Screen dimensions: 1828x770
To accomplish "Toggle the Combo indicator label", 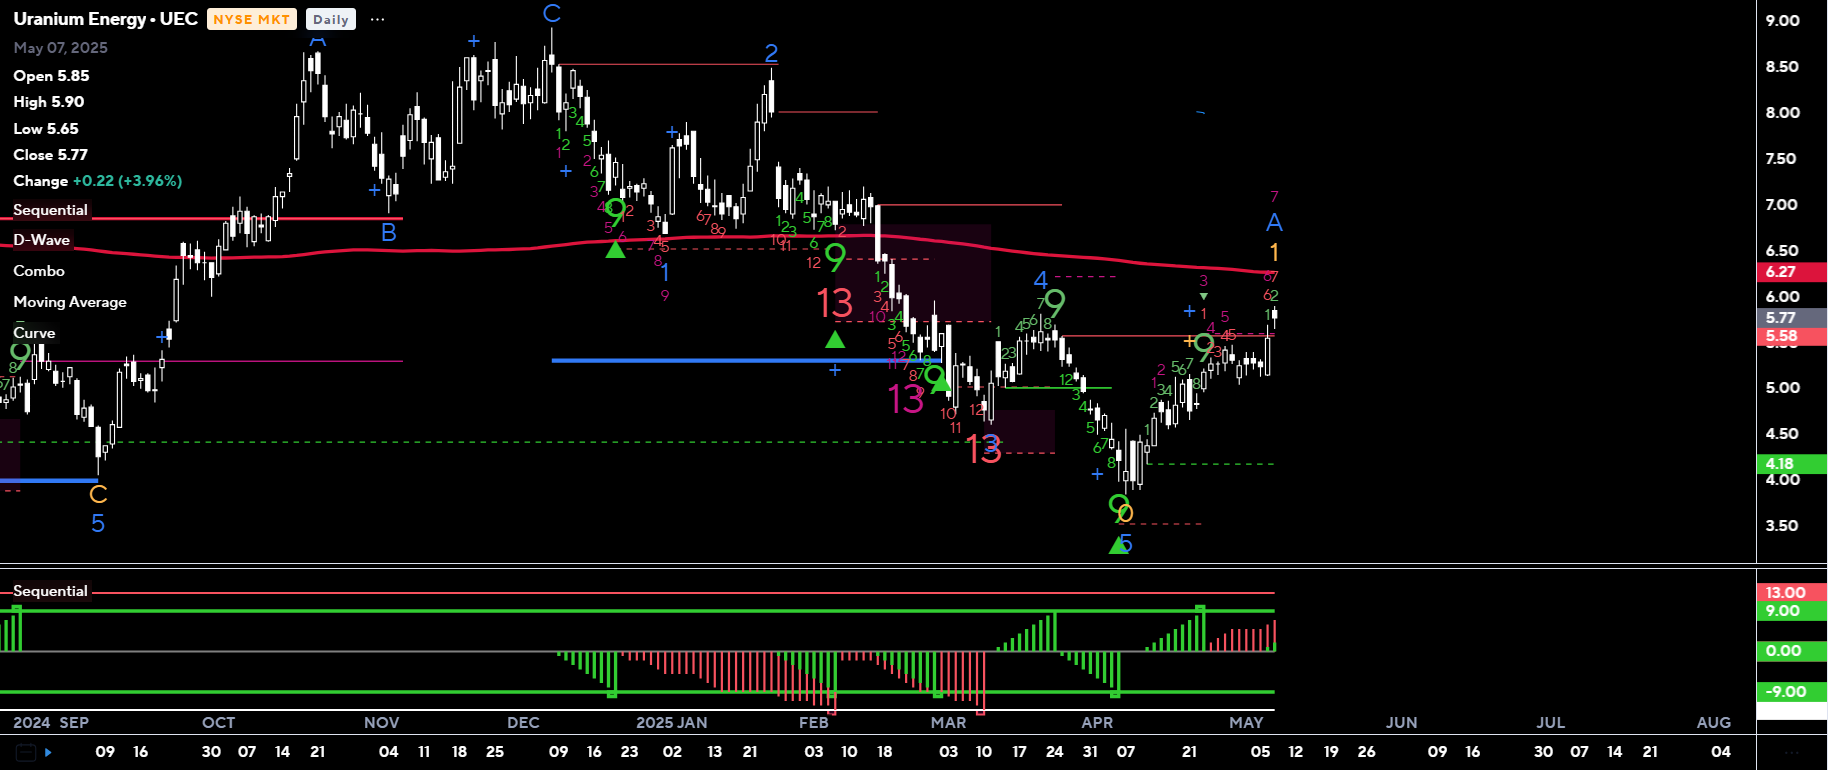I will tap(39, 271).
